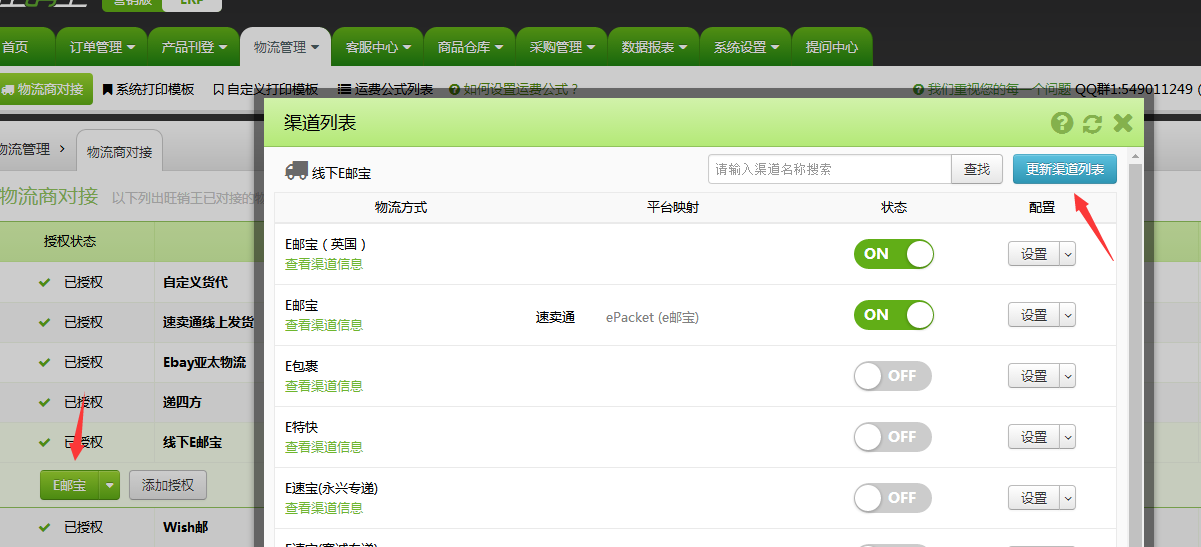Click the 物流管理 breadcrumb link
This screenshot has height=547, width=1201.
tap(24, 149)
